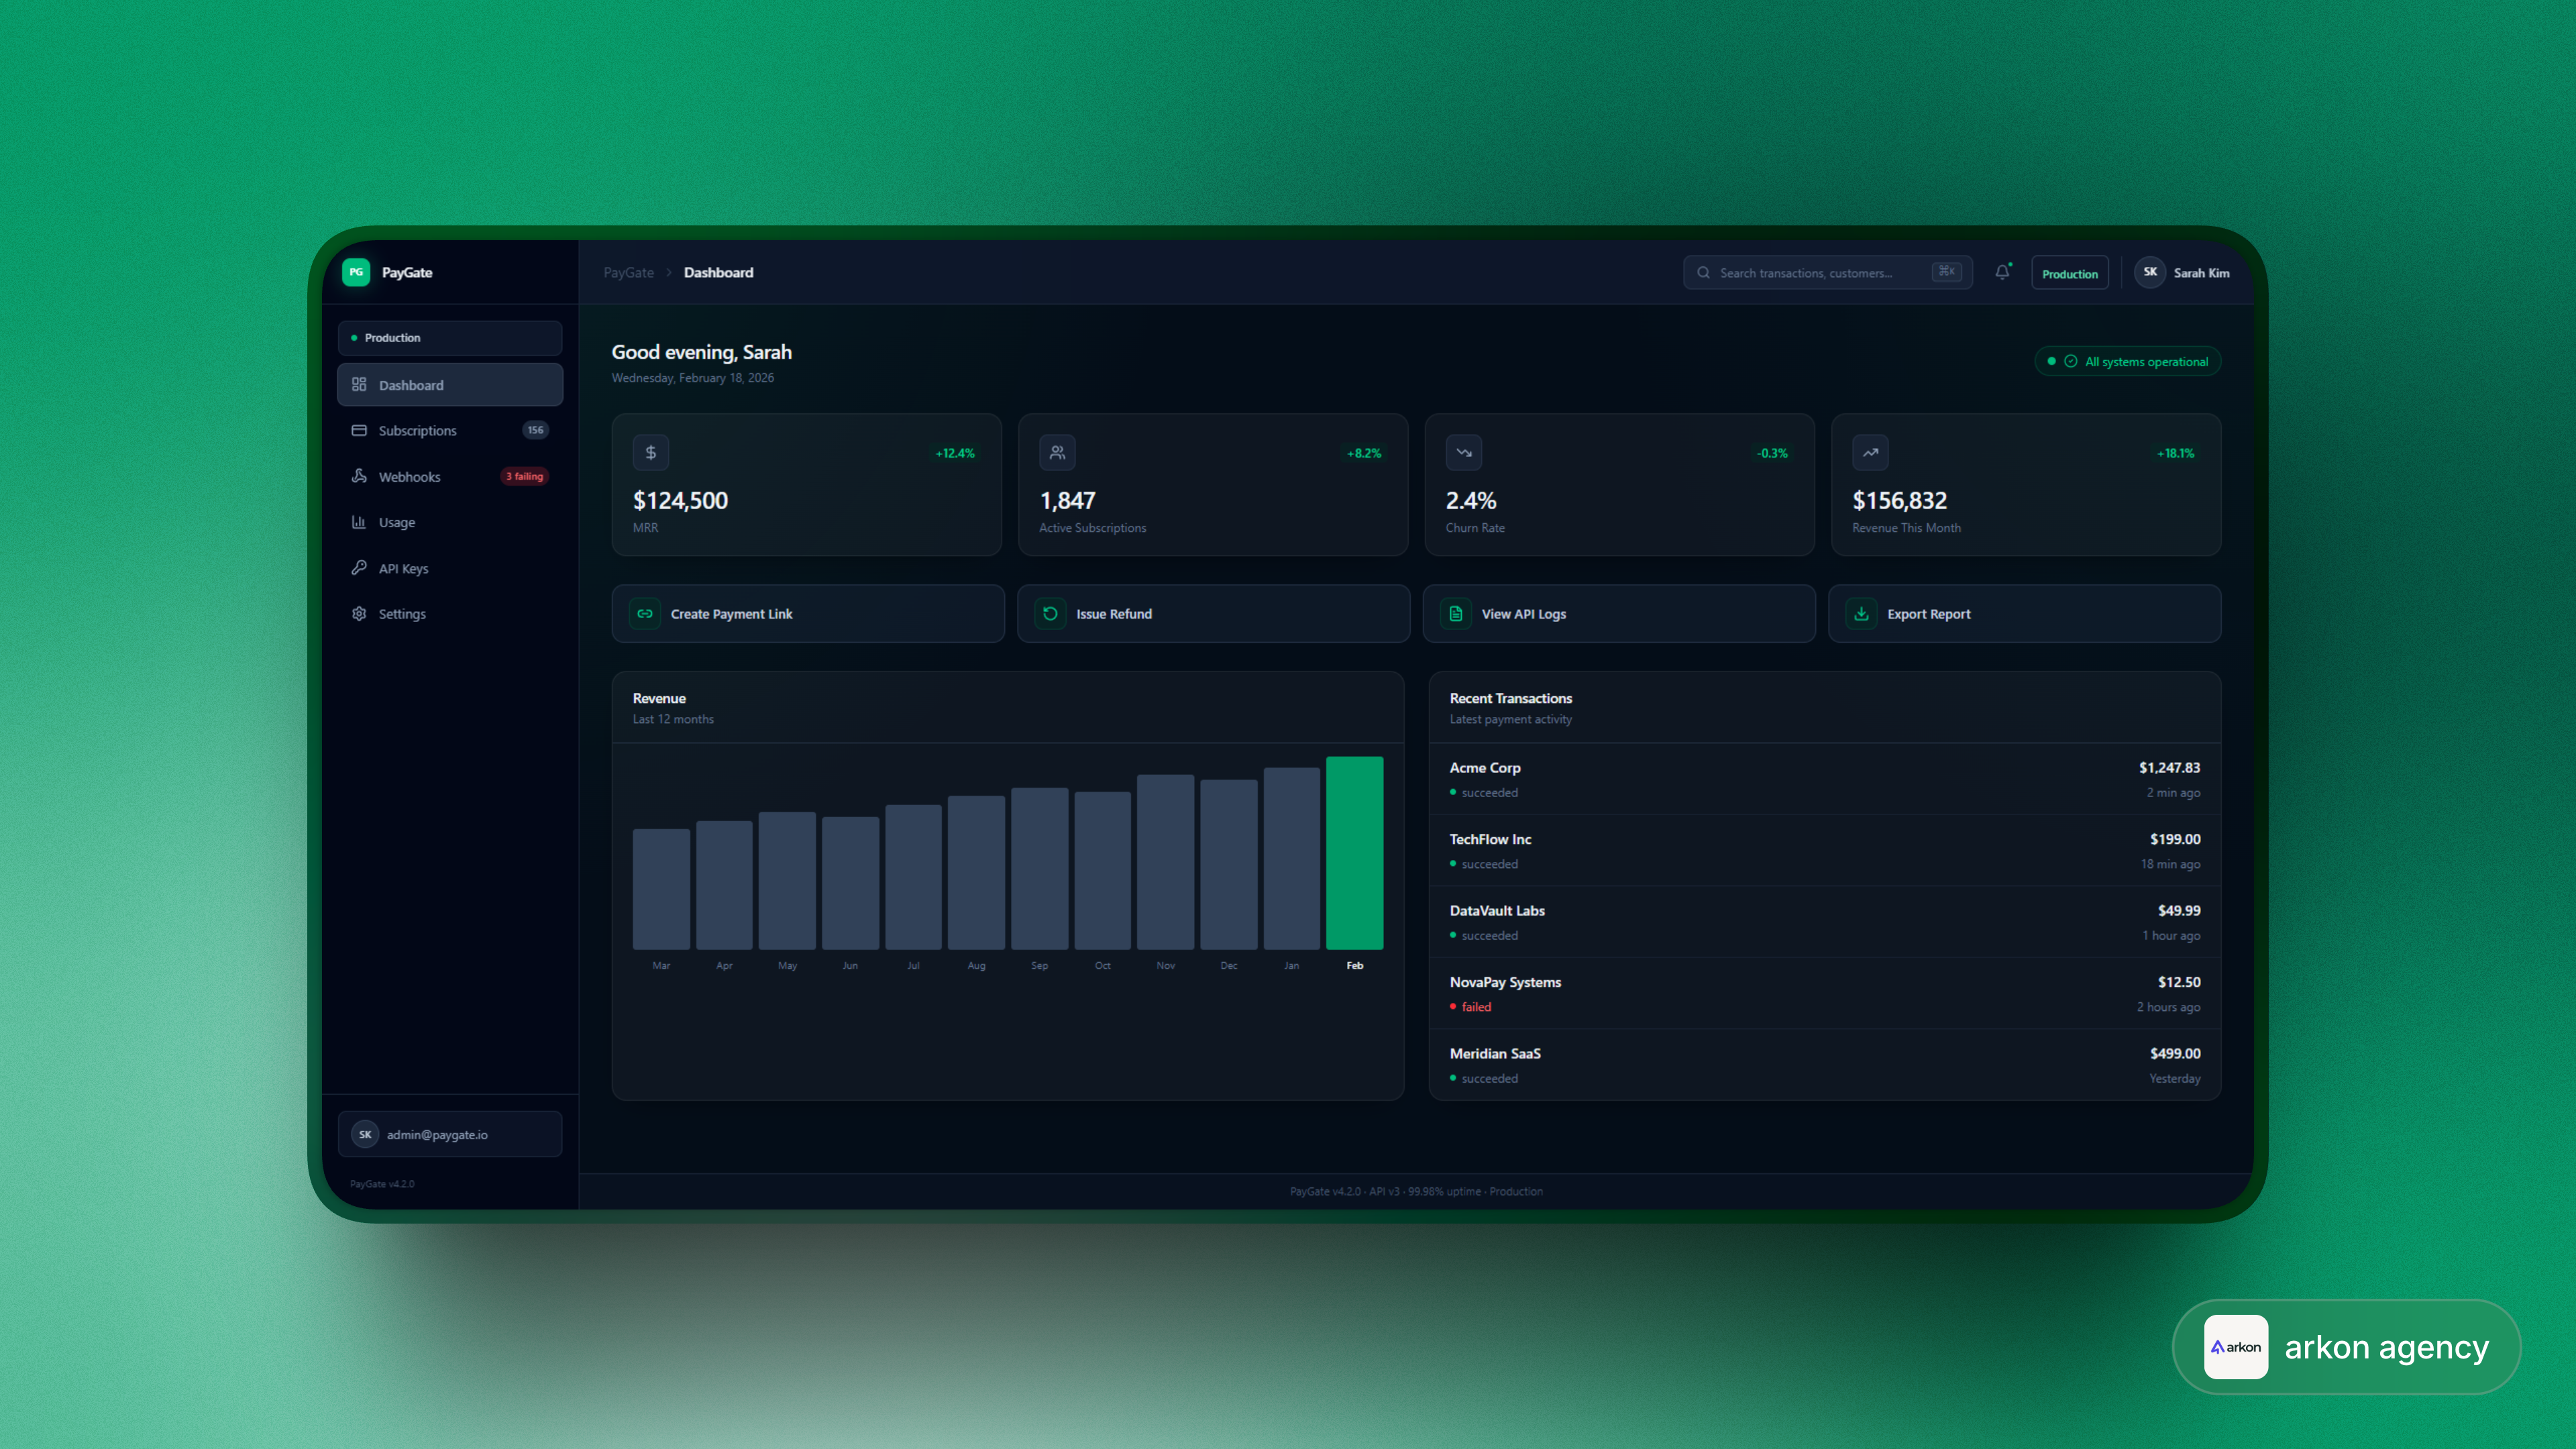Open the Dashboard nav item
This screenshot has height=1449, width=2576.
point(450,385)
